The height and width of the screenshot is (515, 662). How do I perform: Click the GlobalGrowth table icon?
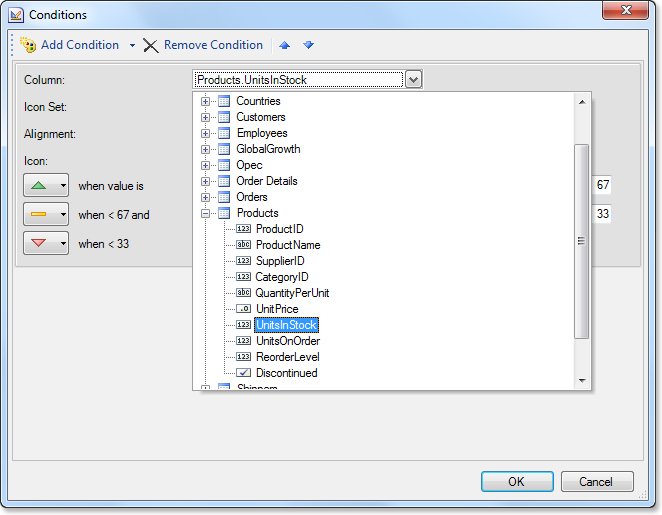tap(224, 149)
